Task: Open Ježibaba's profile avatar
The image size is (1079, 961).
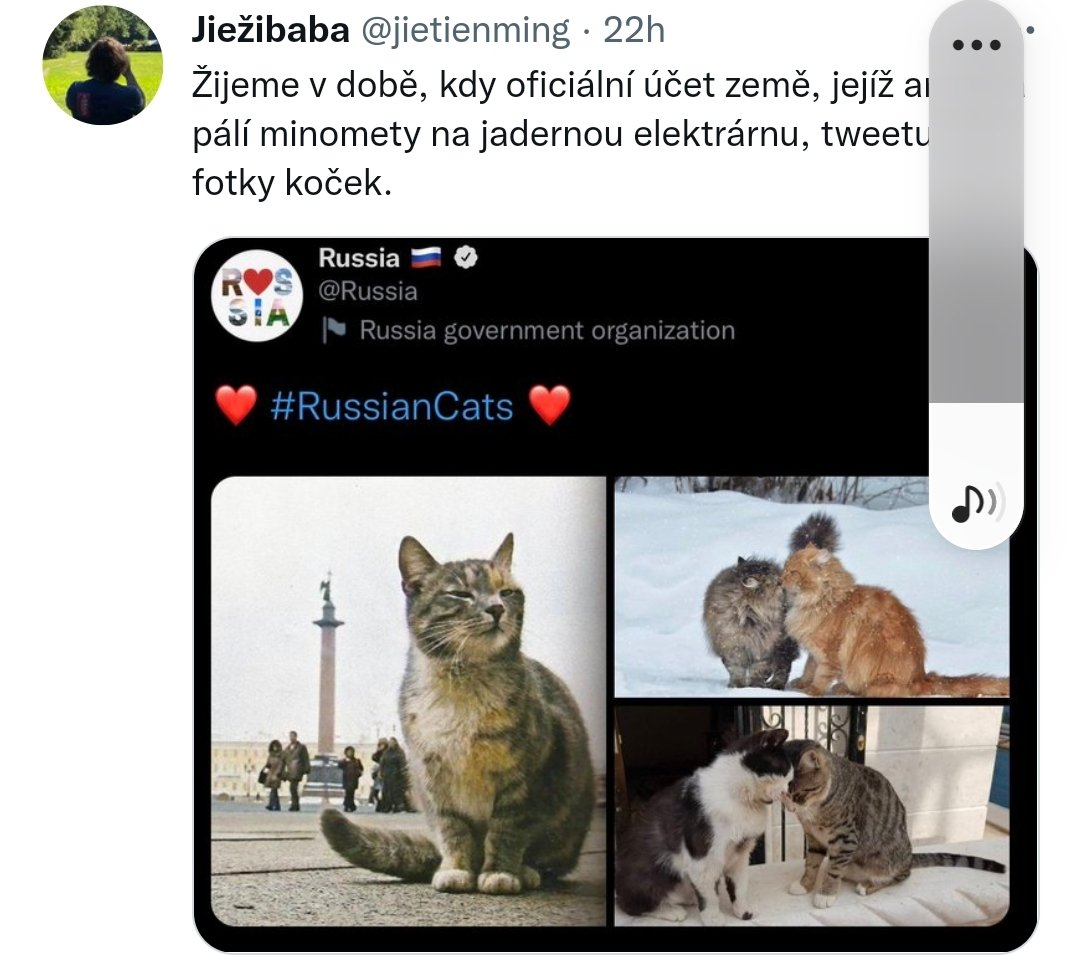Action: 103,65
